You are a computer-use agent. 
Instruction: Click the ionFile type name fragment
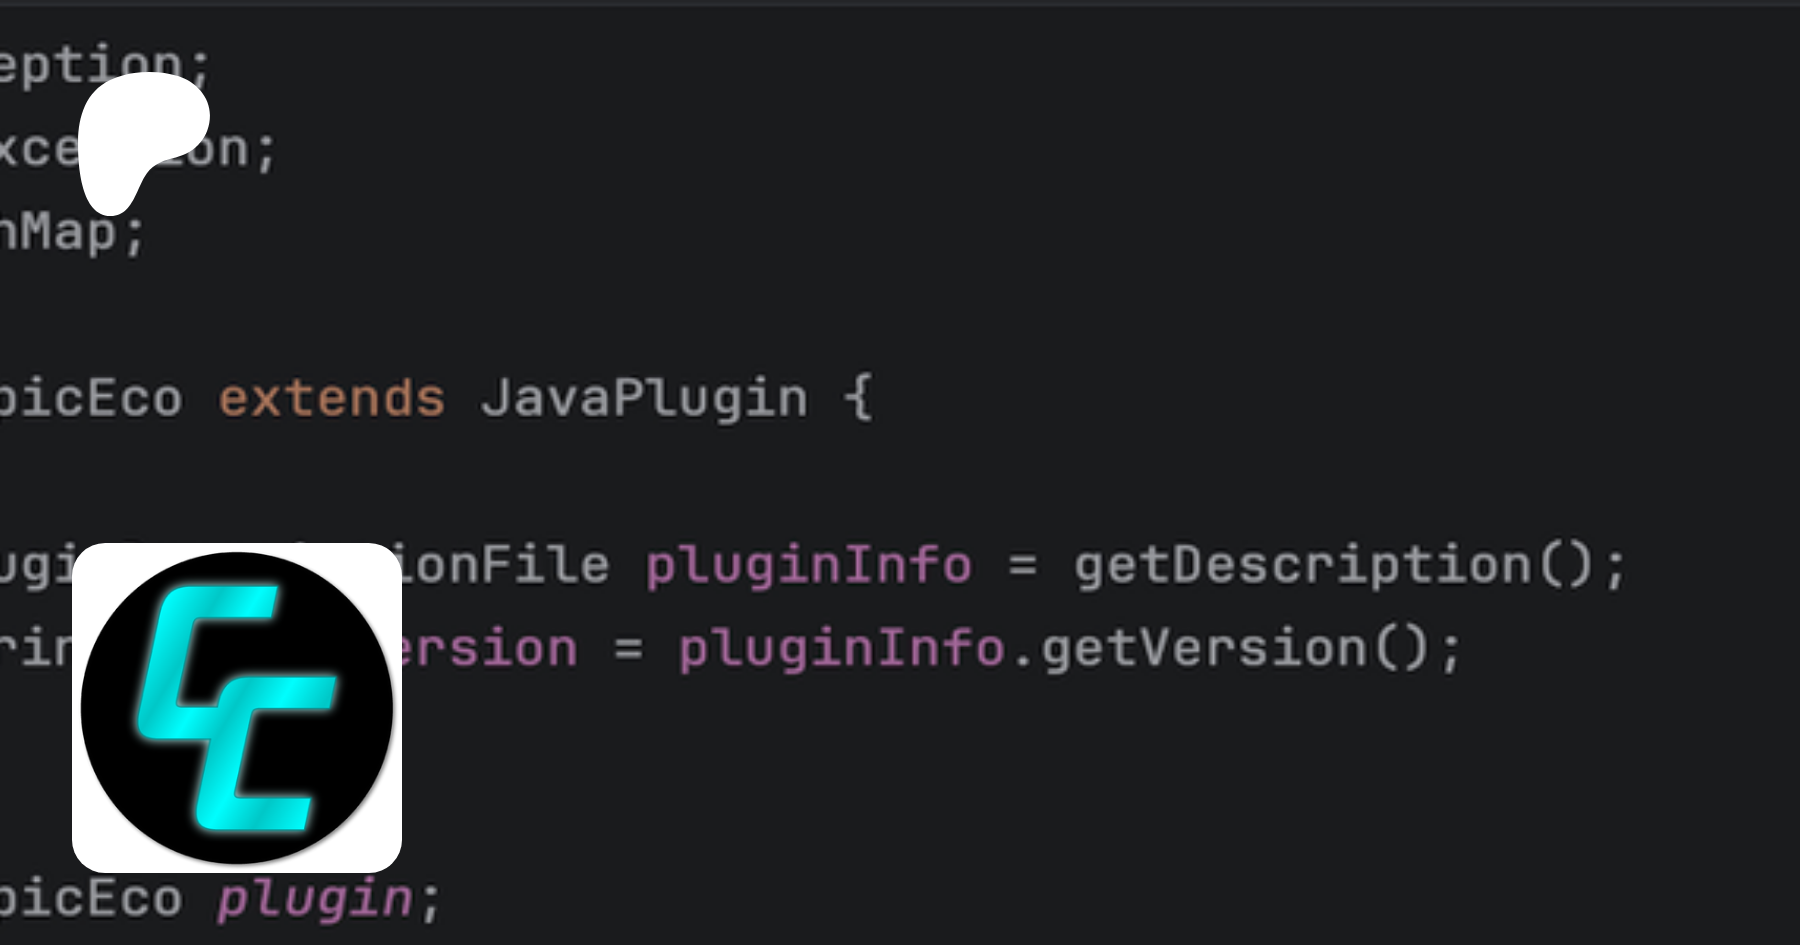pos(506,565)
